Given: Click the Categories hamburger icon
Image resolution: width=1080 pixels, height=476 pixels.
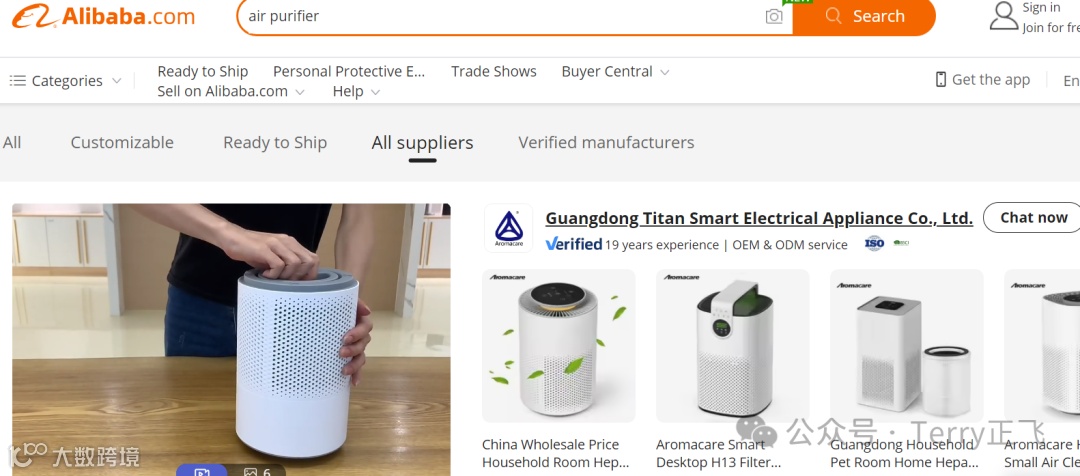Looking at the screenshot, I should [17, 81].
